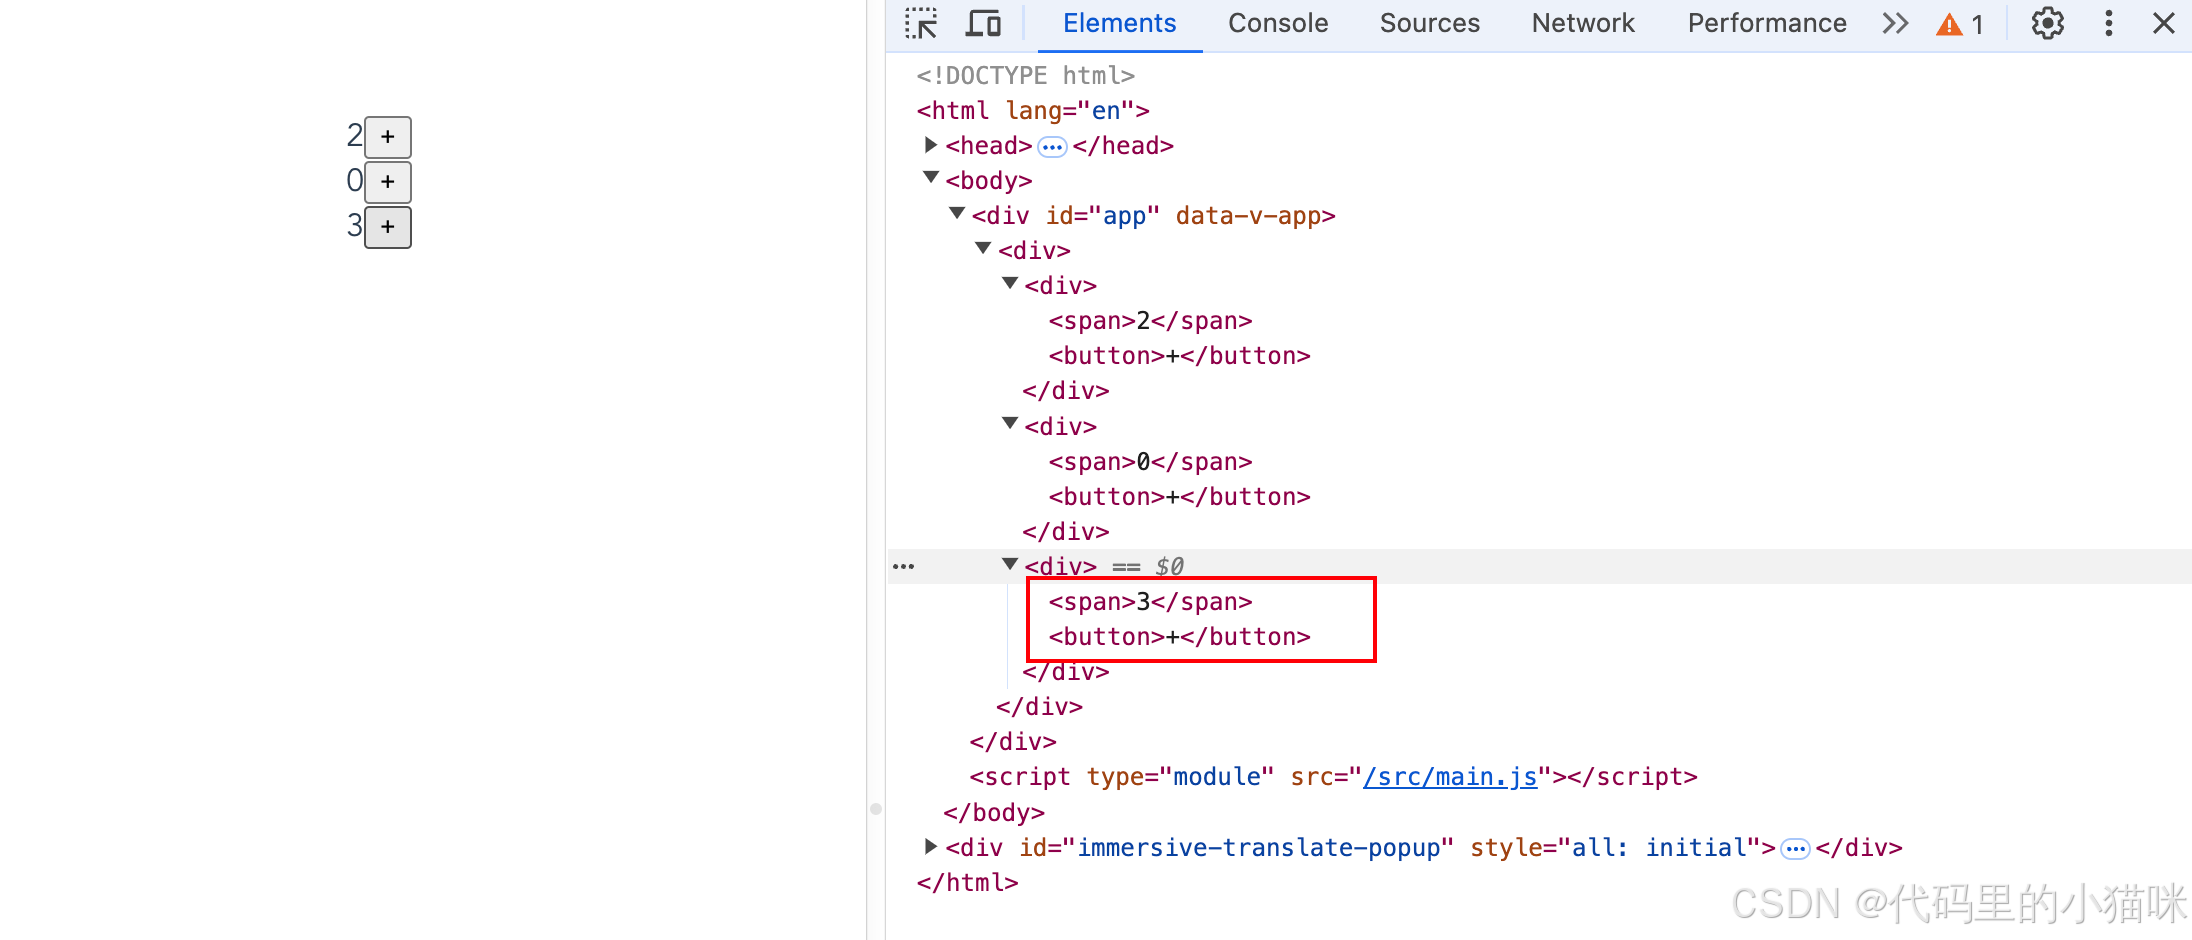The width and height of the screenshot is (2192, 940).
Task: Open the customize DevTools three-dot menu
Action: (2108, 22)
